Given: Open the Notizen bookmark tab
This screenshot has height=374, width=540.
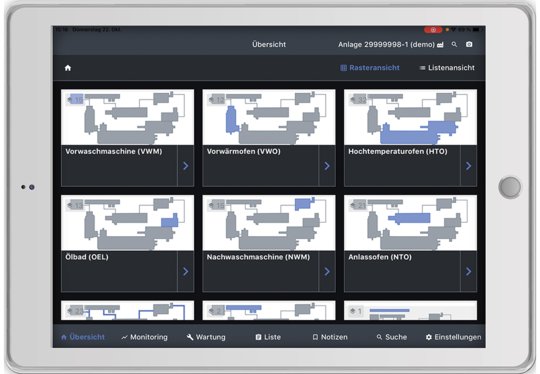Looking at the screenshot, I should [330, 337].
